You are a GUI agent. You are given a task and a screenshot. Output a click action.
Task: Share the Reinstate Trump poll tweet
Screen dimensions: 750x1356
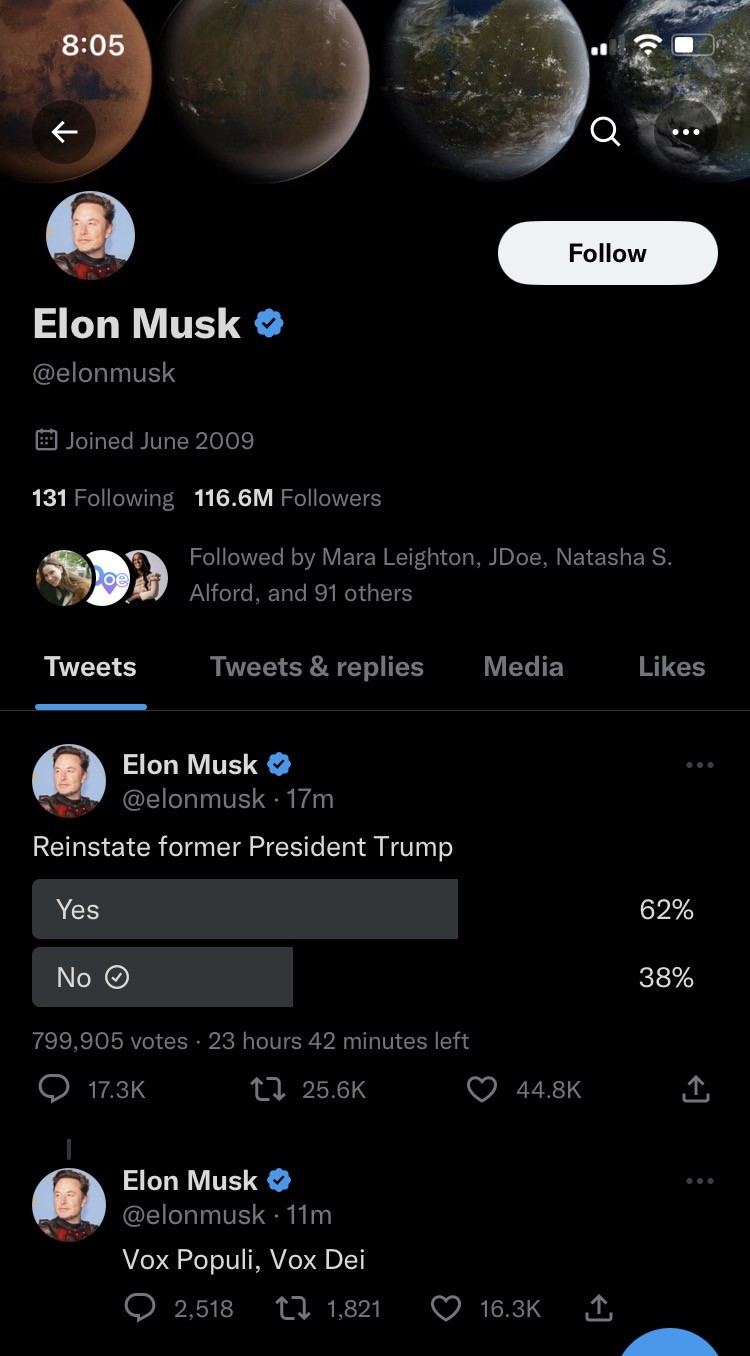pos(696,1089)
